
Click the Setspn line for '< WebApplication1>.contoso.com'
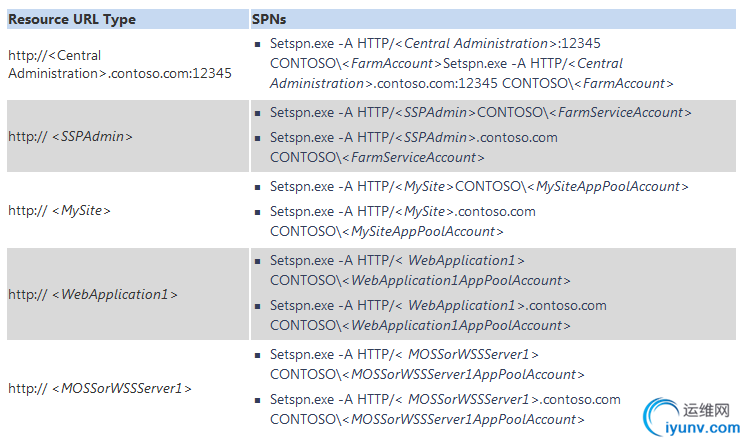pos(438,315)
